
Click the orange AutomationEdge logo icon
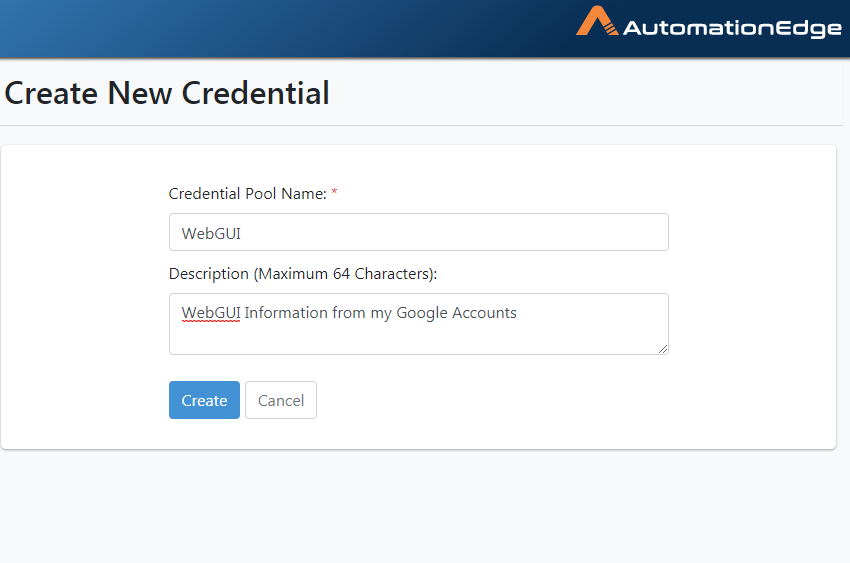click(x=597, y=22)
